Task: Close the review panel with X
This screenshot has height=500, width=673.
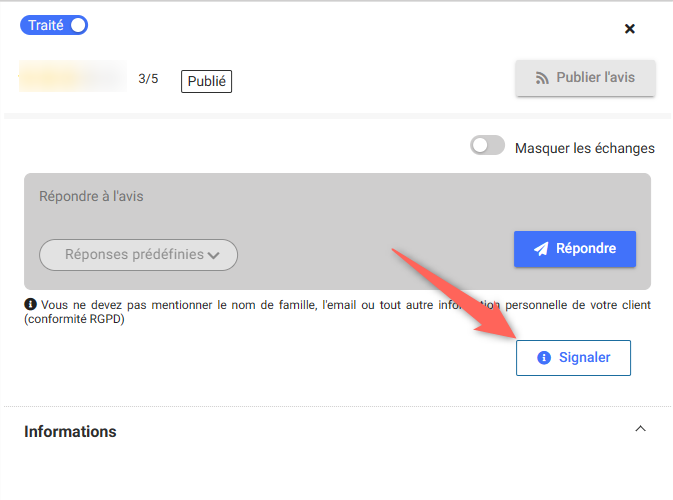Action: [x=630, y=29]
